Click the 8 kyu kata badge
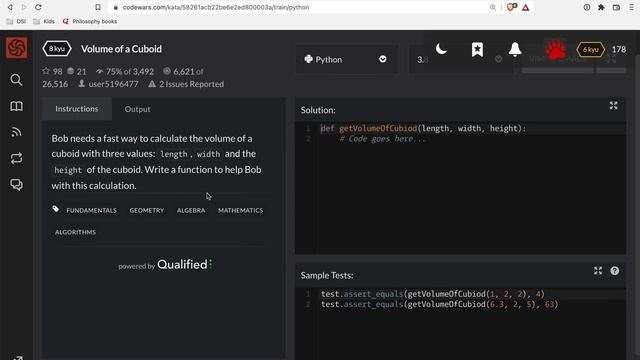Viewport: 640px width, 360px height. point(57,49)
